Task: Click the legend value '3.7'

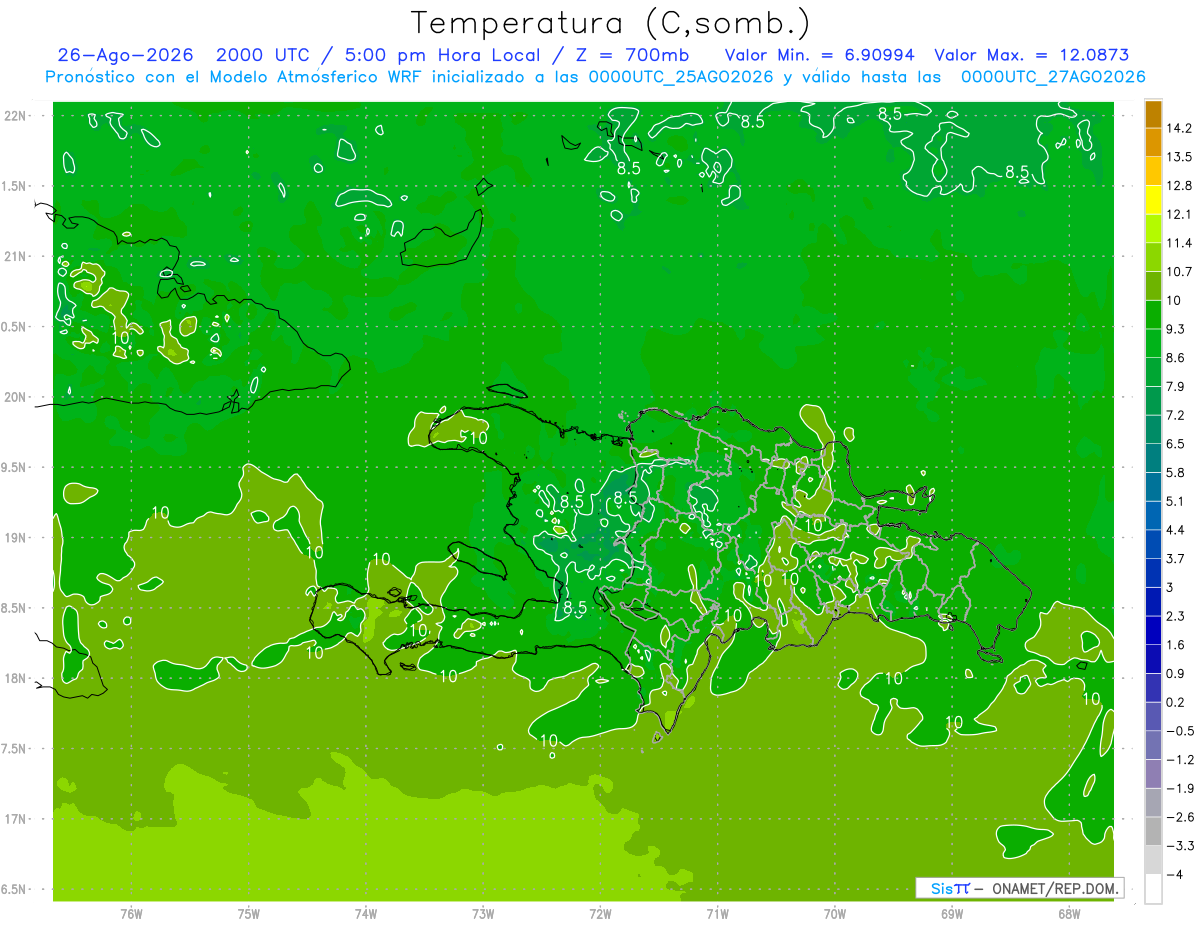Action: click(1176, 559)
